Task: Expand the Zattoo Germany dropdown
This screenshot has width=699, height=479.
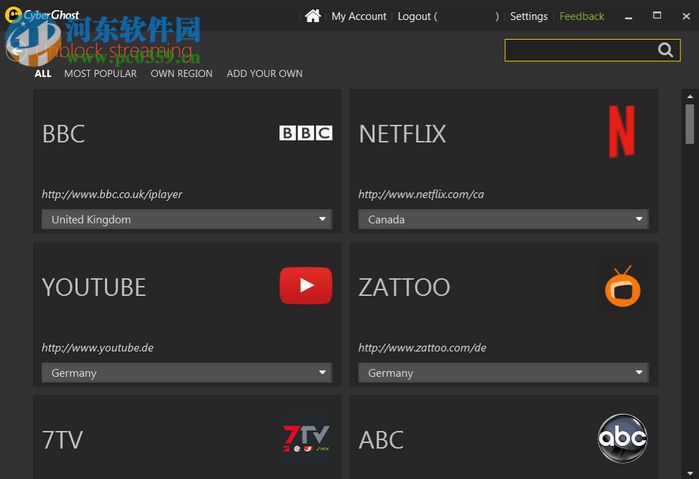Action: pyautogui.click(x=503, y=372)
